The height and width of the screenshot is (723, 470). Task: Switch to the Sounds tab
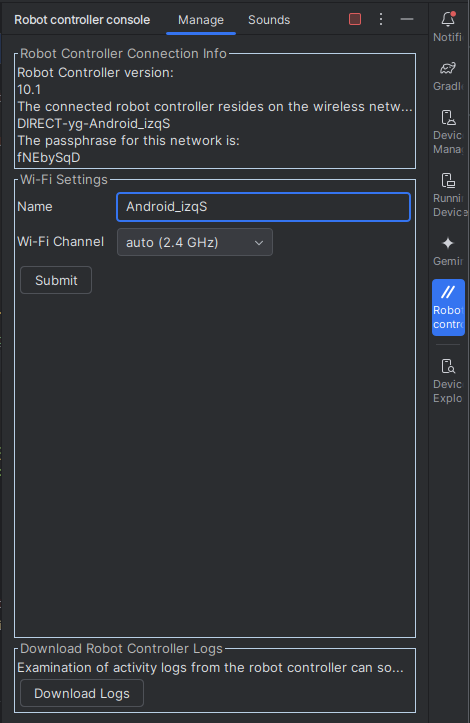pyautogui.click(x=269, y=20)
